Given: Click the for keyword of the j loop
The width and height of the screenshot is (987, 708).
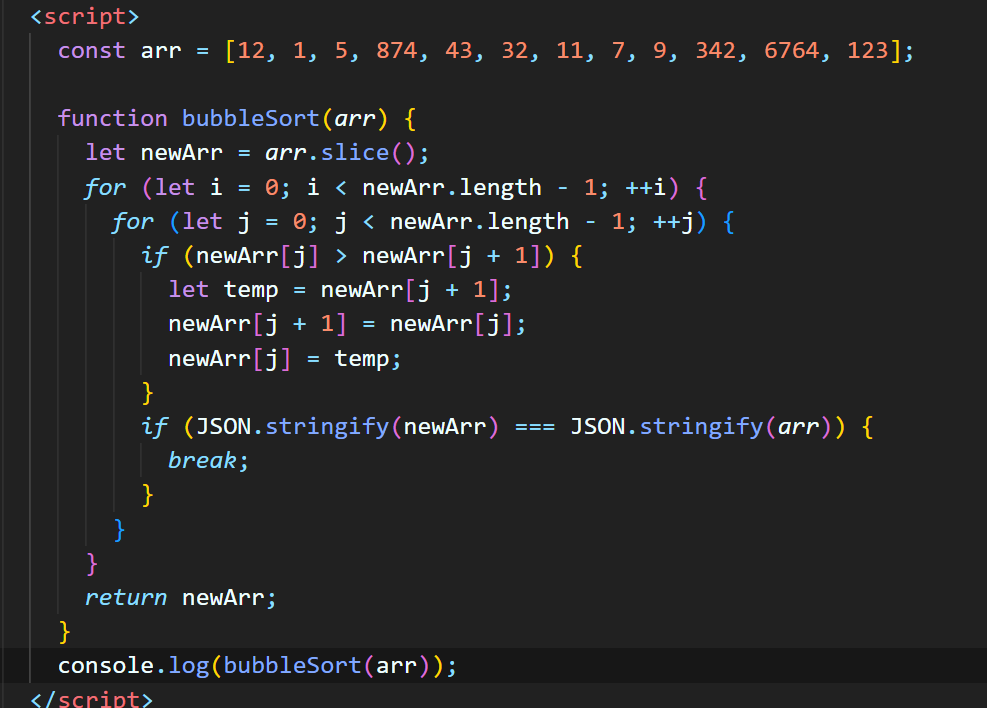Looking at the screenshot, I should click(x=133, y=222).
